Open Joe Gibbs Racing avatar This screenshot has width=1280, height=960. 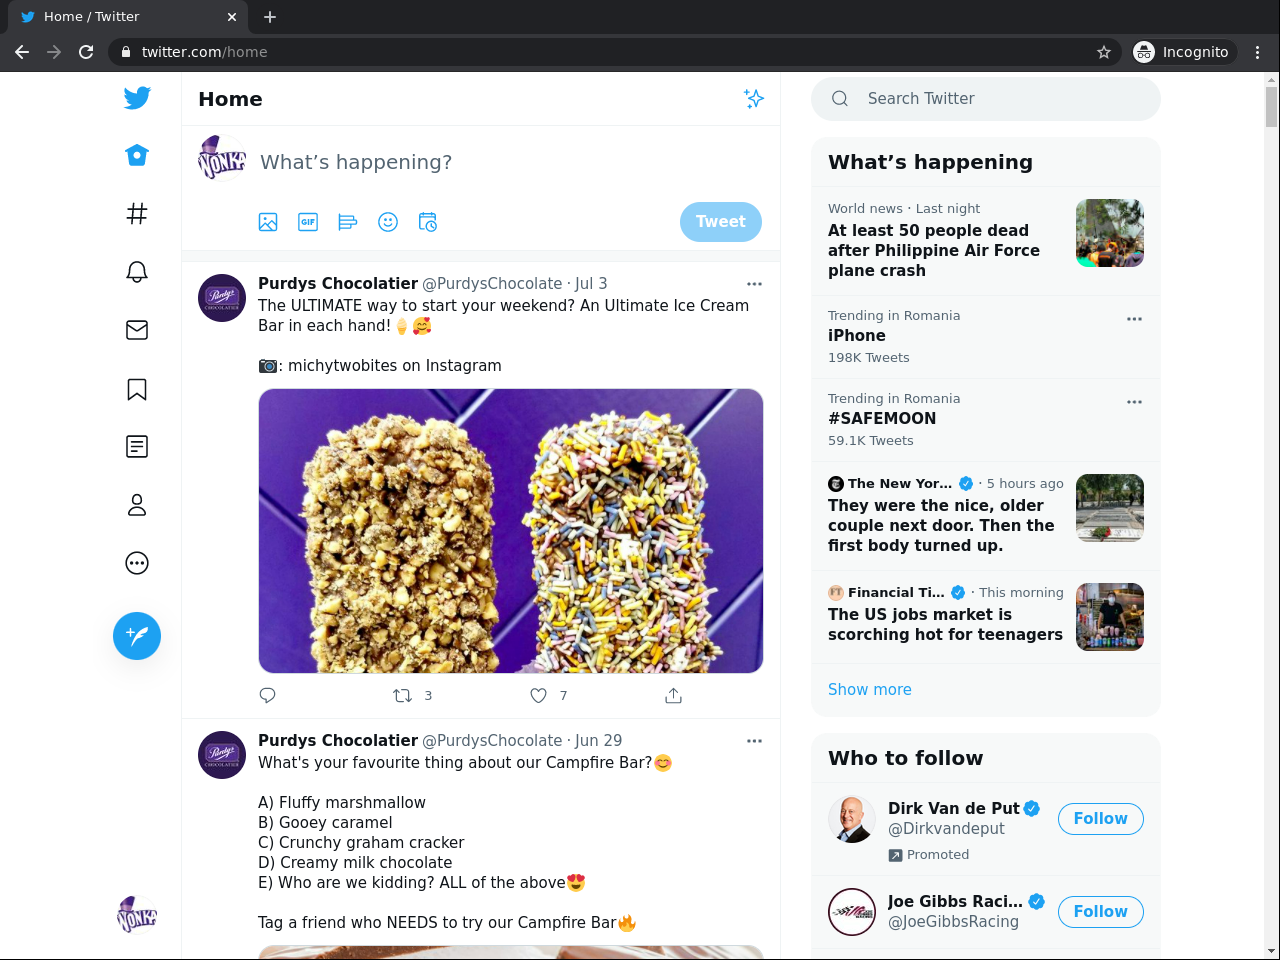[x=852, y=912]
